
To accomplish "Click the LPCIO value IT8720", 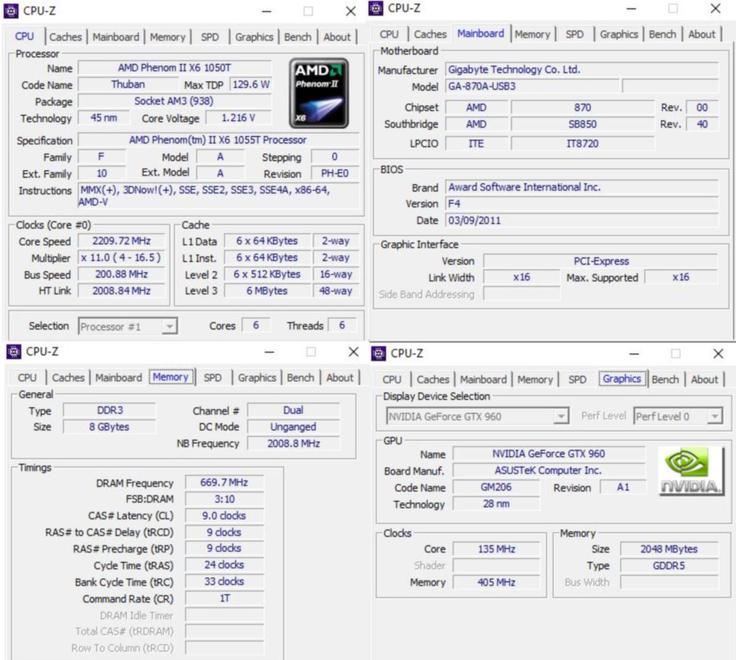I will 583,144.
